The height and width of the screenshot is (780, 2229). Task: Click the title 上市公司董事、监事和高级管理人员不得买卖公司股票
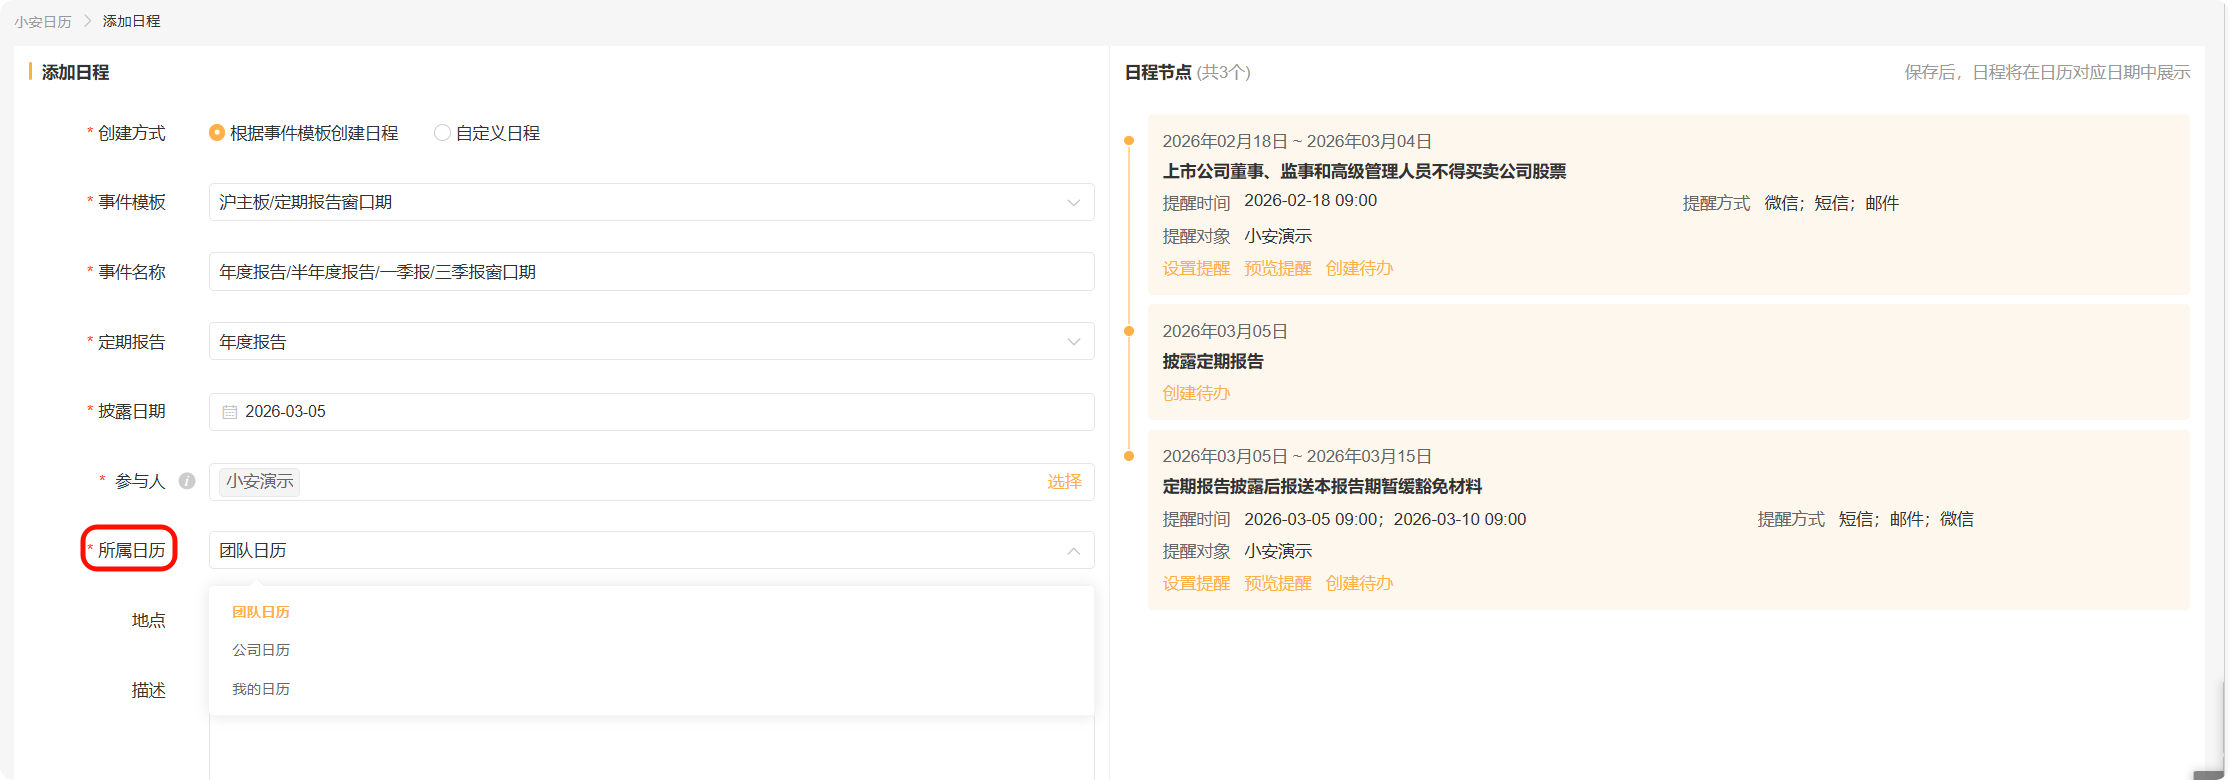pyautogui.click(x=1364, y=172)
